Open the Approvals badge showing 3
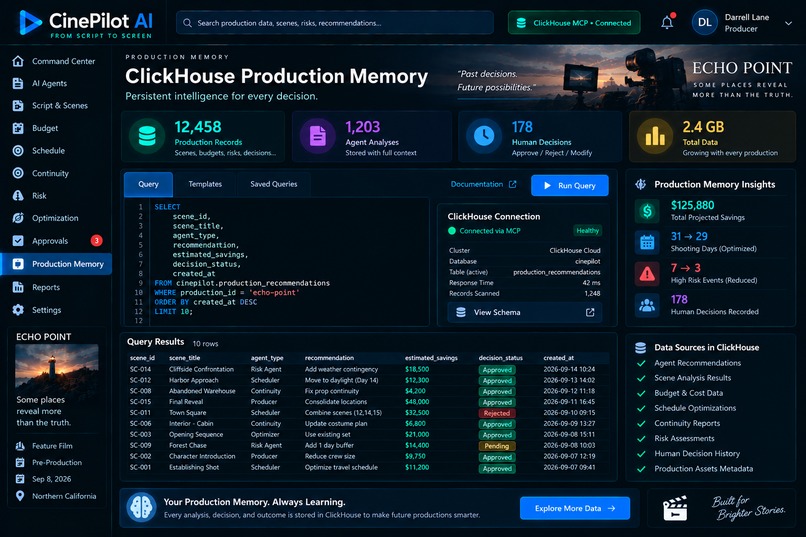Image resolution: width=806 pixels, height=537 pixels. [x=96, y=240]
